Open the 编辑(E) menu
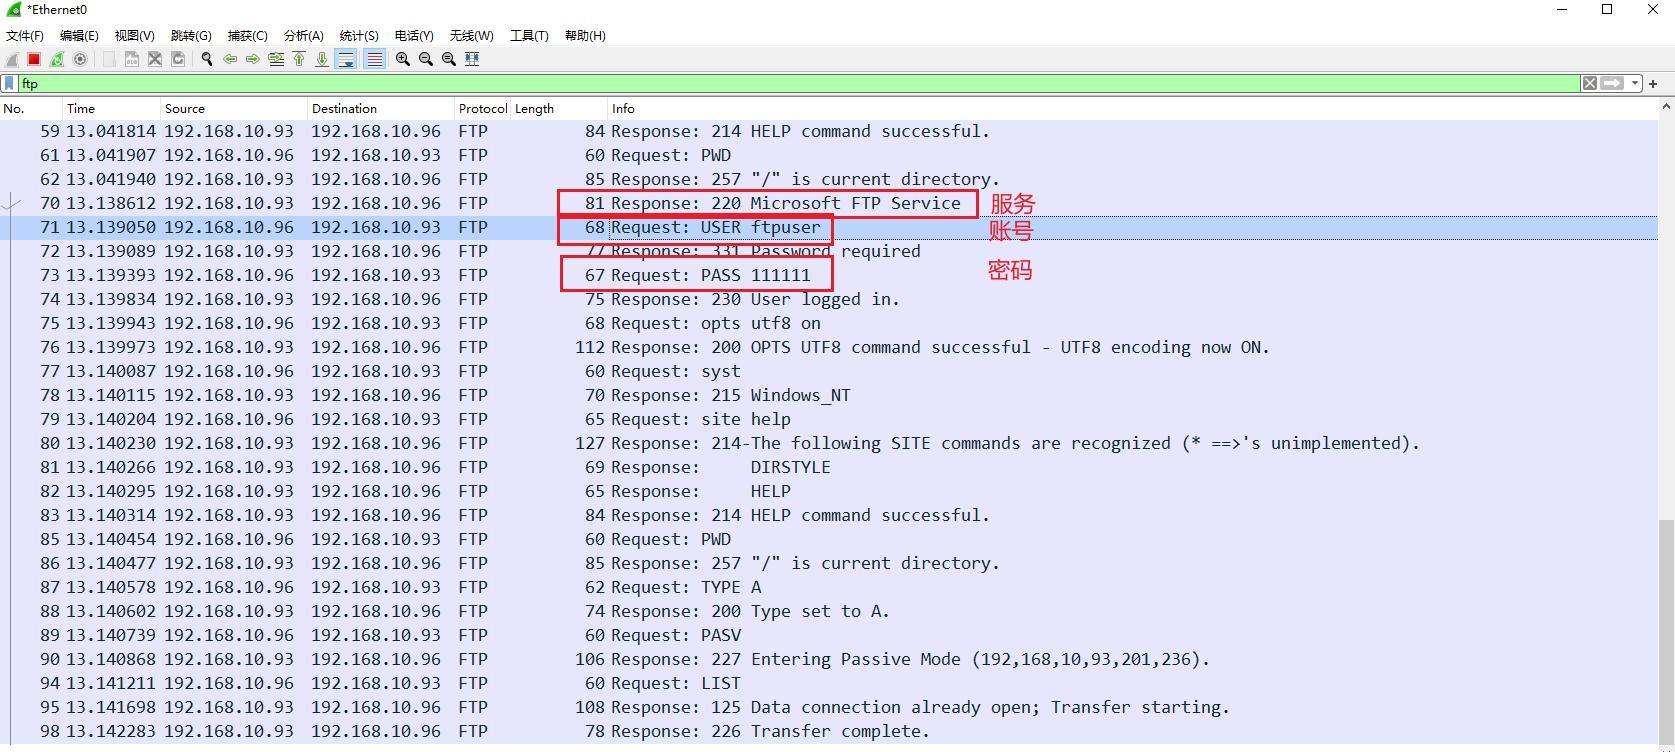The image size is (1675, 752). [79, 35]
